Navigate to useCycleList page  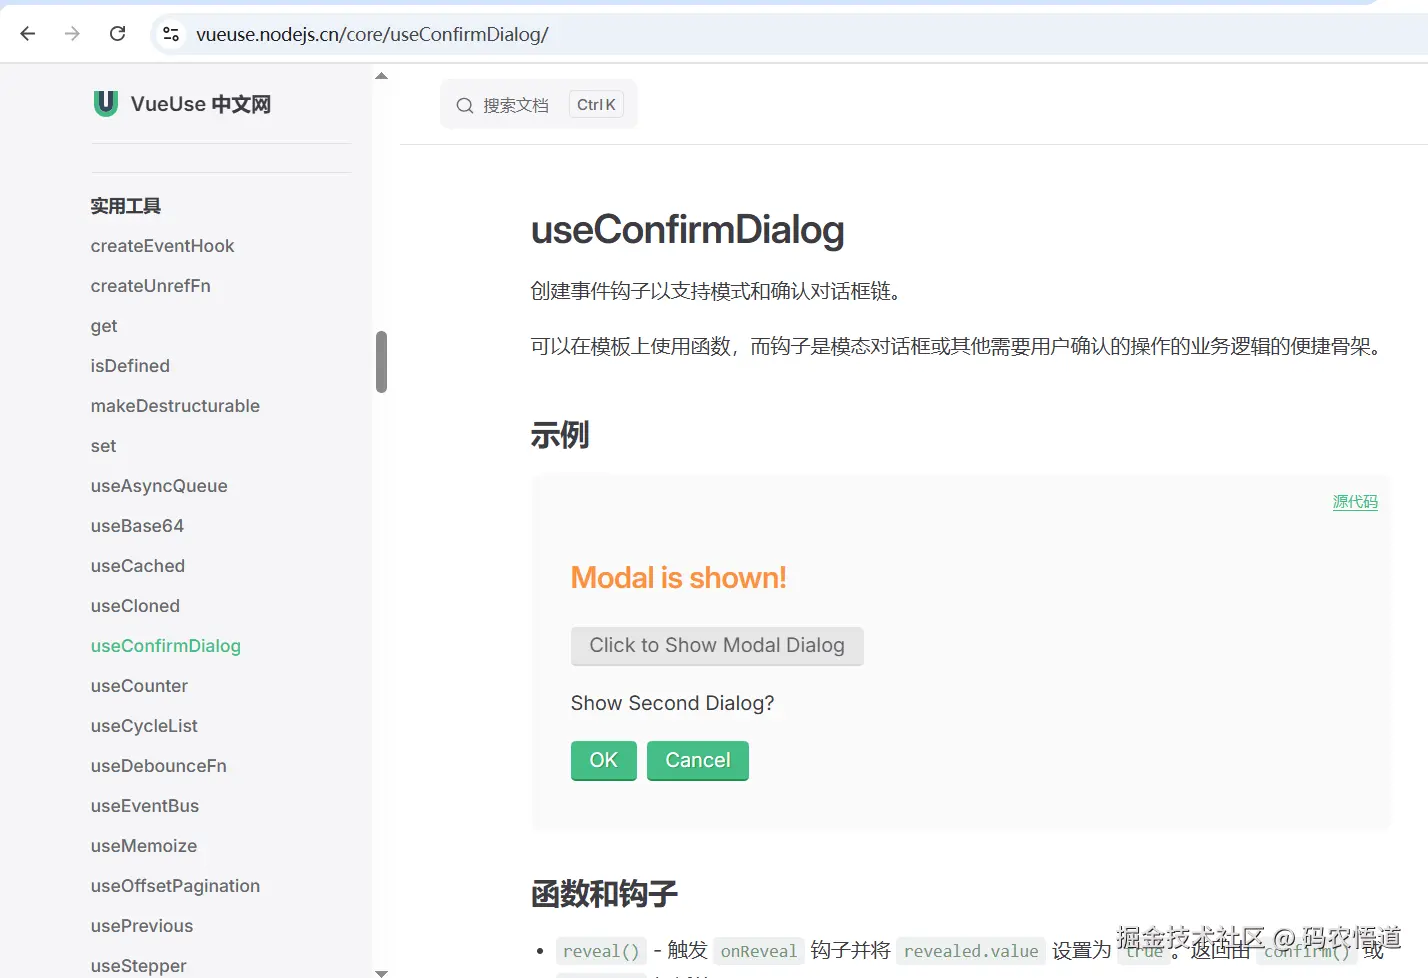tap(144, 726)
